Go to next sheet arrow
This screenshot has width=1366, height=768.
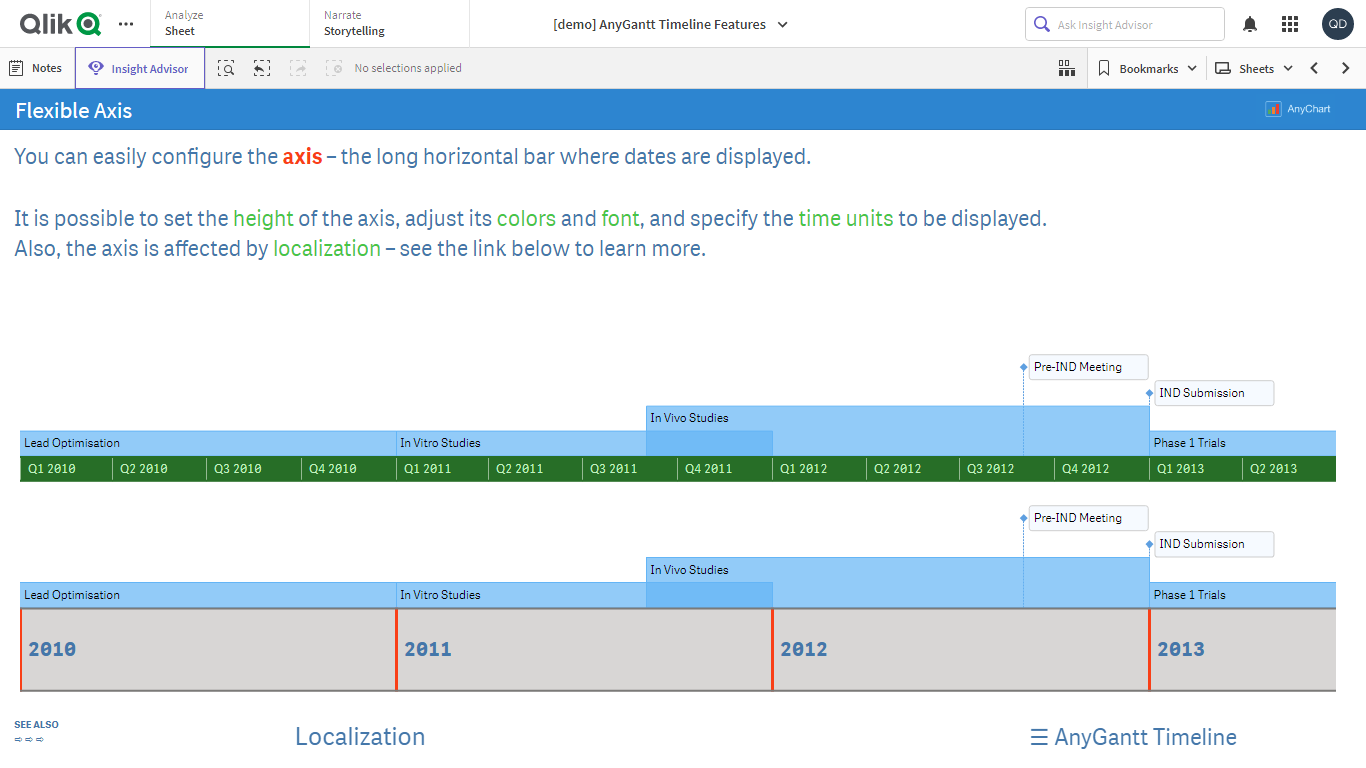point(1345,68)
